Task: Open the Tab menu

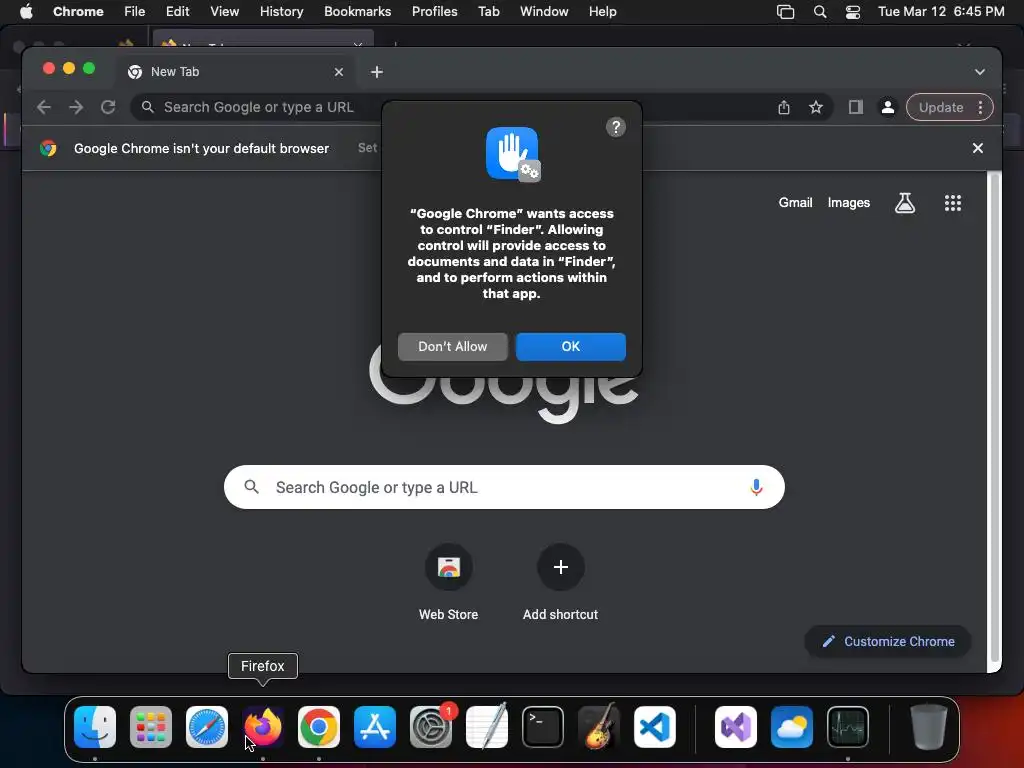Action: (x=488, y=12)
